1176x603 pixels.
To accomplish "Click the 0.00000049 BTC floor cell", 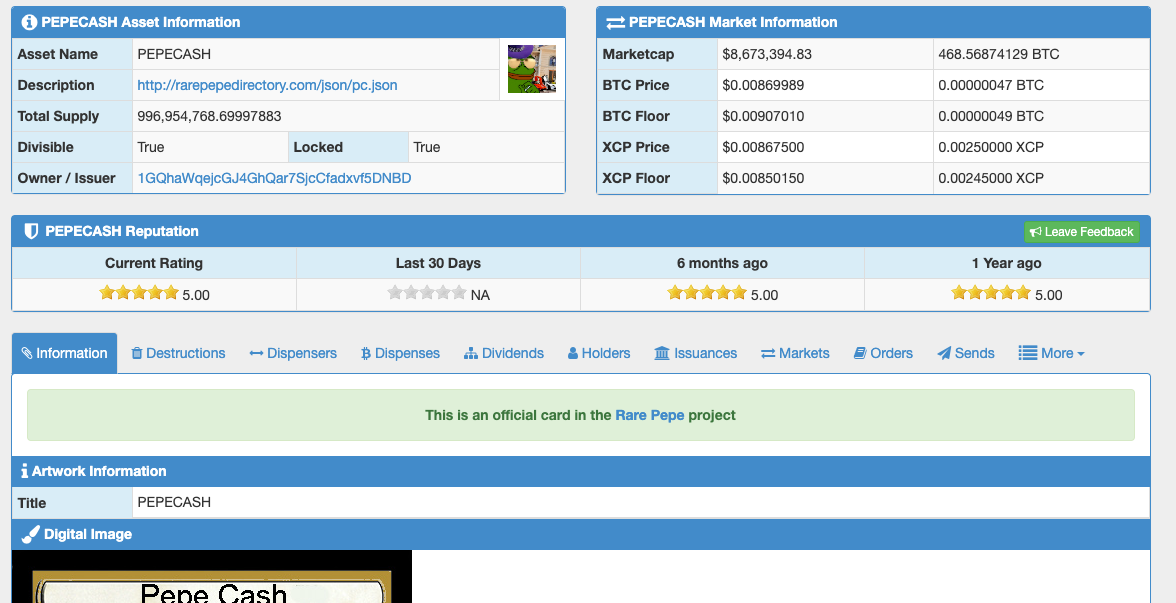I will [1041, 116].
